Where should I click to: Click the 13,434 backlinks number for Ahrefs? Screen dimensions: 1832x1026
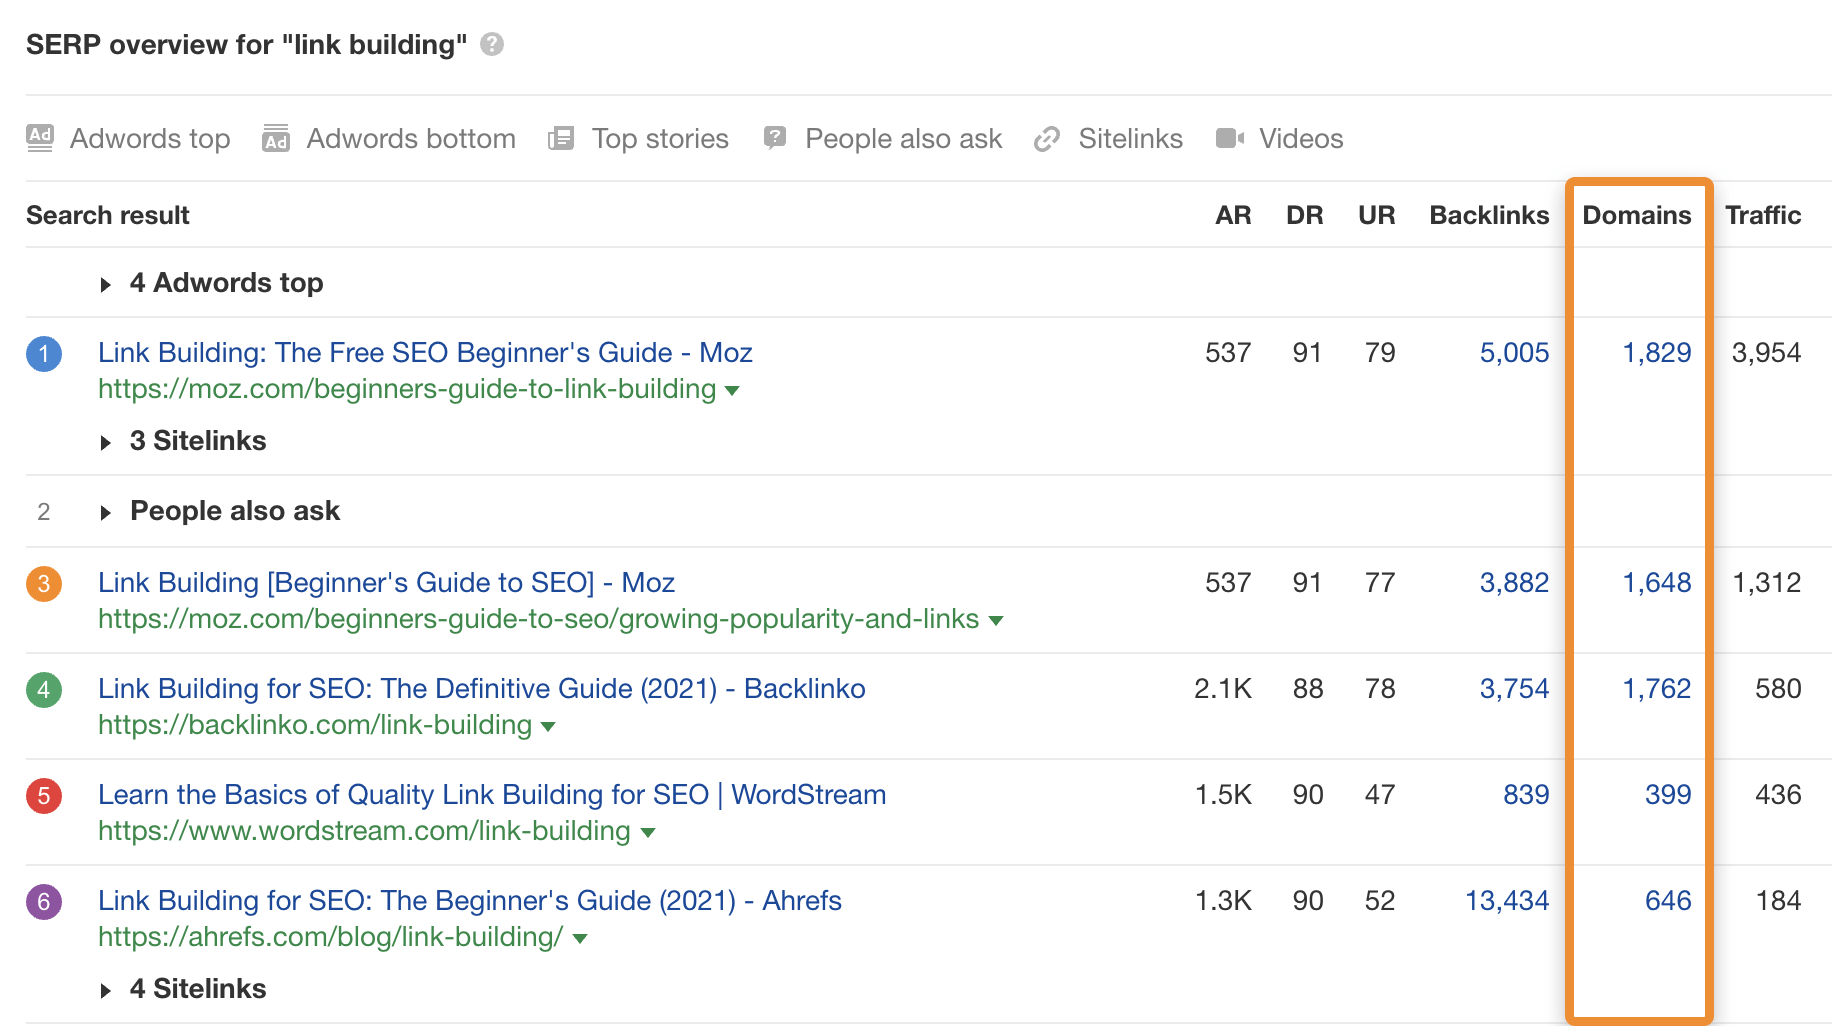pyautogui.click(x=1506, y=901)
